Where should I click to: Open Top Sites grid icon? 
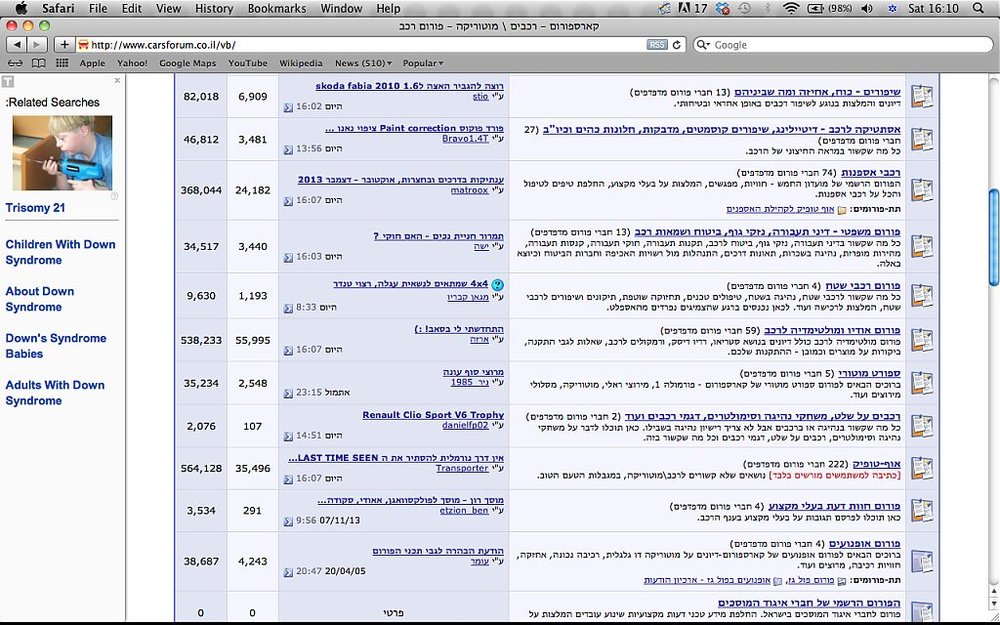point(62,63)
